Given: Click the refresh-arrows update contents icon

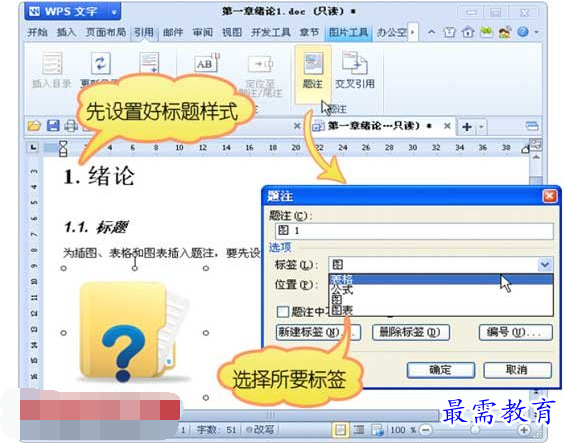Looking at the screenshot, I should pos(100,63).
